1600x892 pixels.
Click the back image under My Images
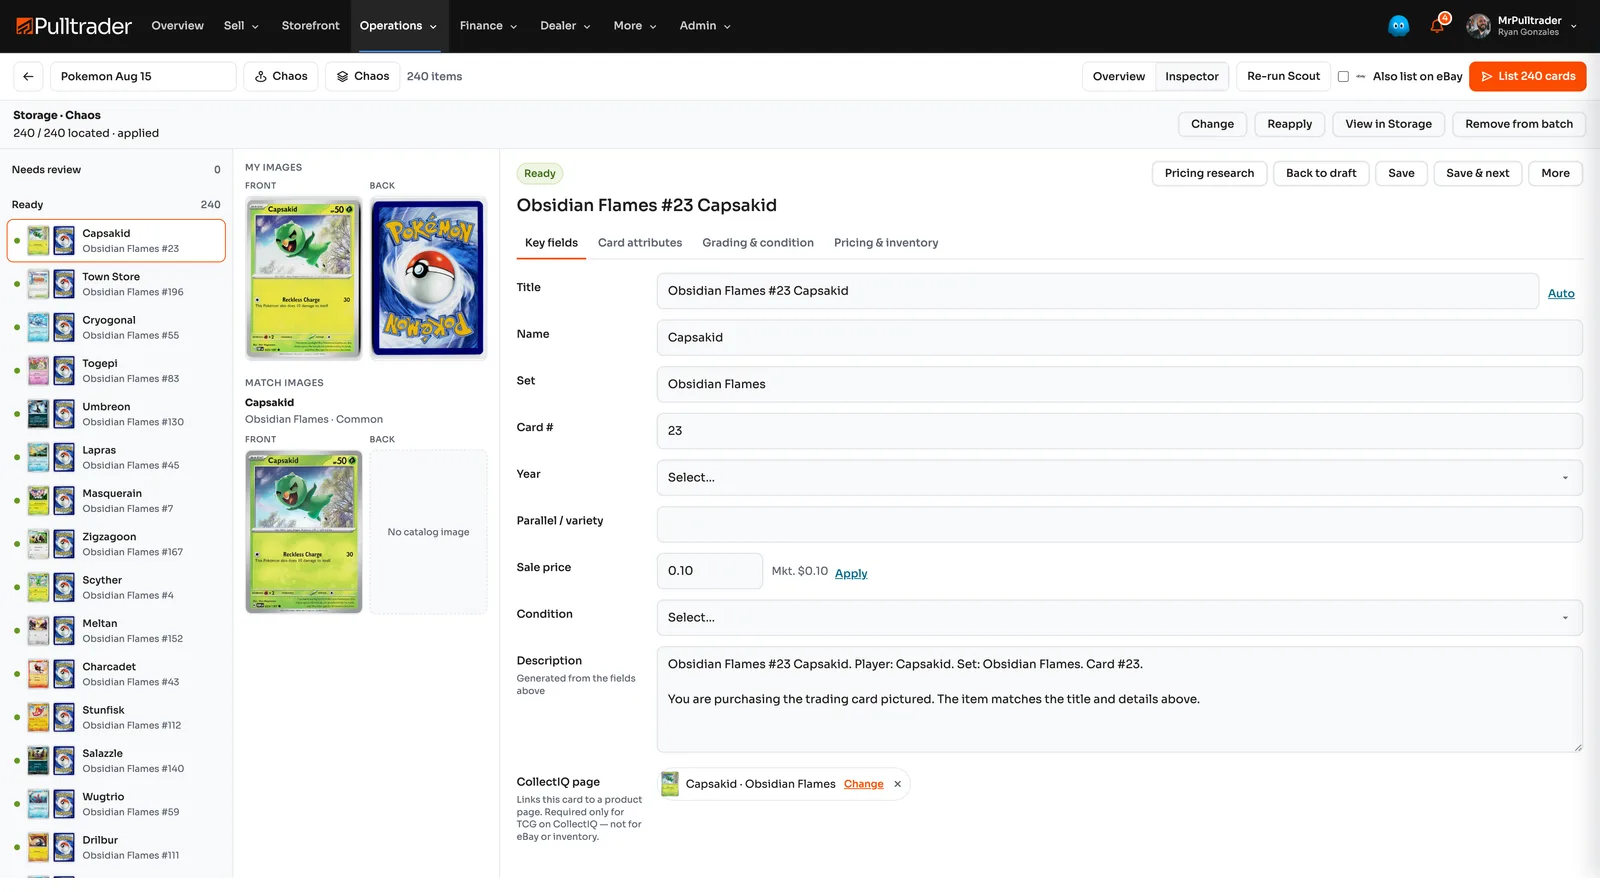click(428, 278)
